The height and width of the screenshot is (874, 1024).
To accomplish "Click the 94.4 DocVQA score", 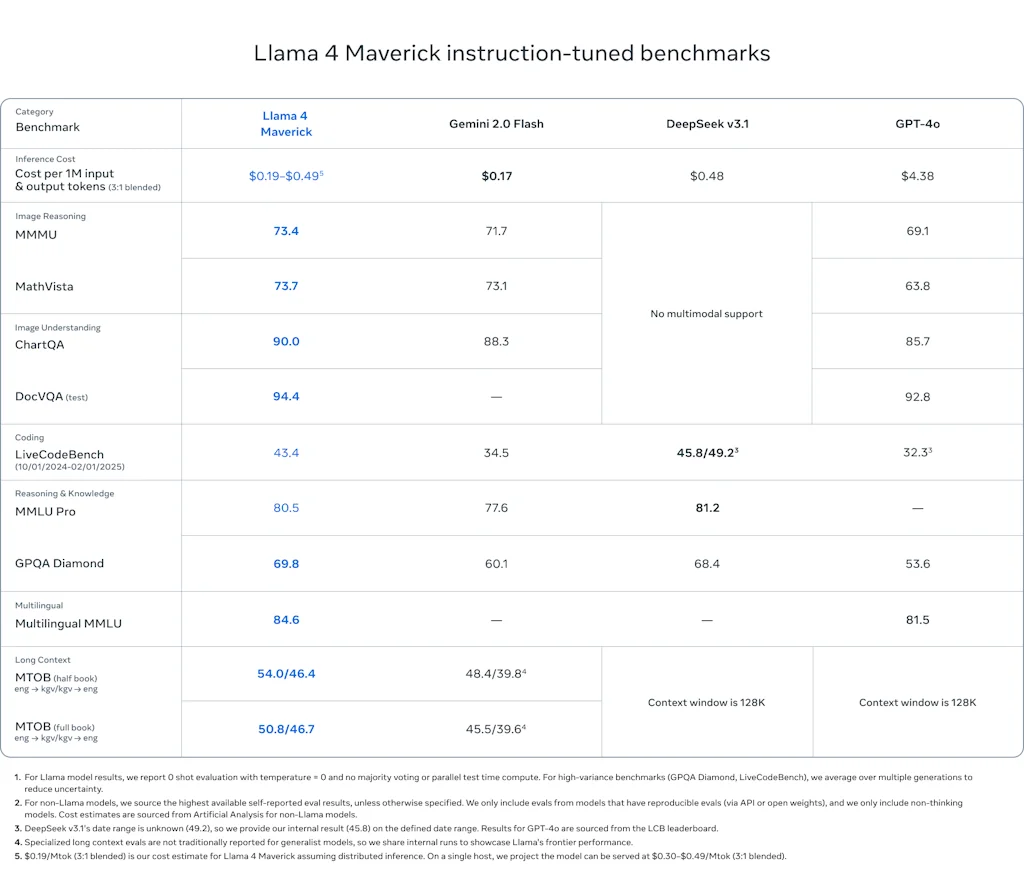I will 286,396.
